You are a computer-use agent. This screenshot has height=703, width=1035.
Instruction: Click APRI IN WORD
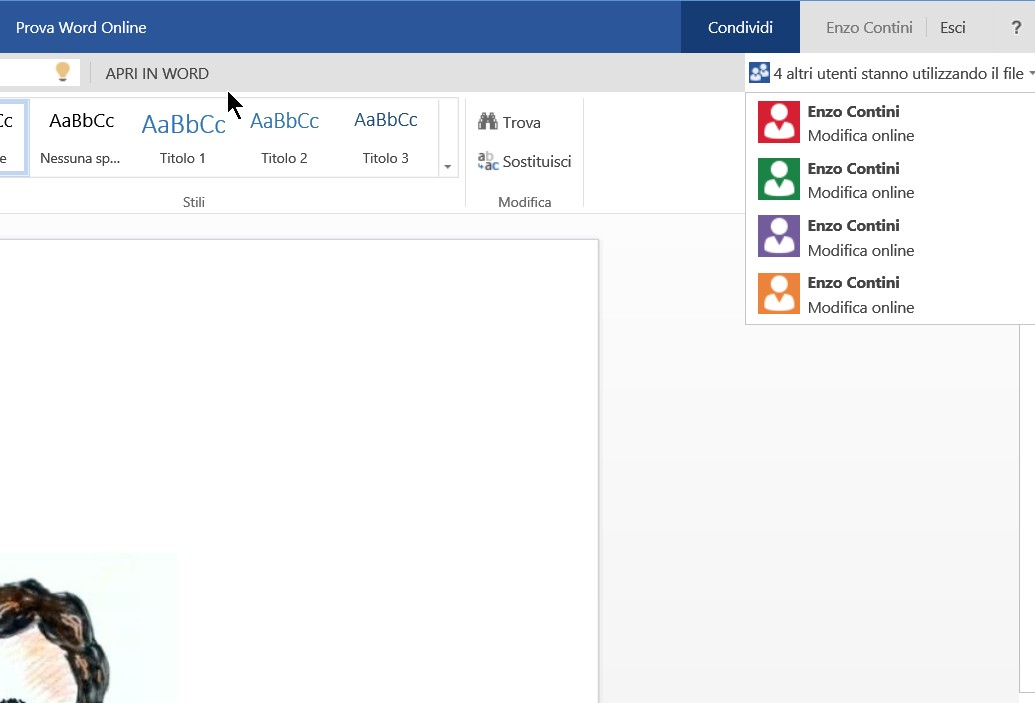coord(157,73)
